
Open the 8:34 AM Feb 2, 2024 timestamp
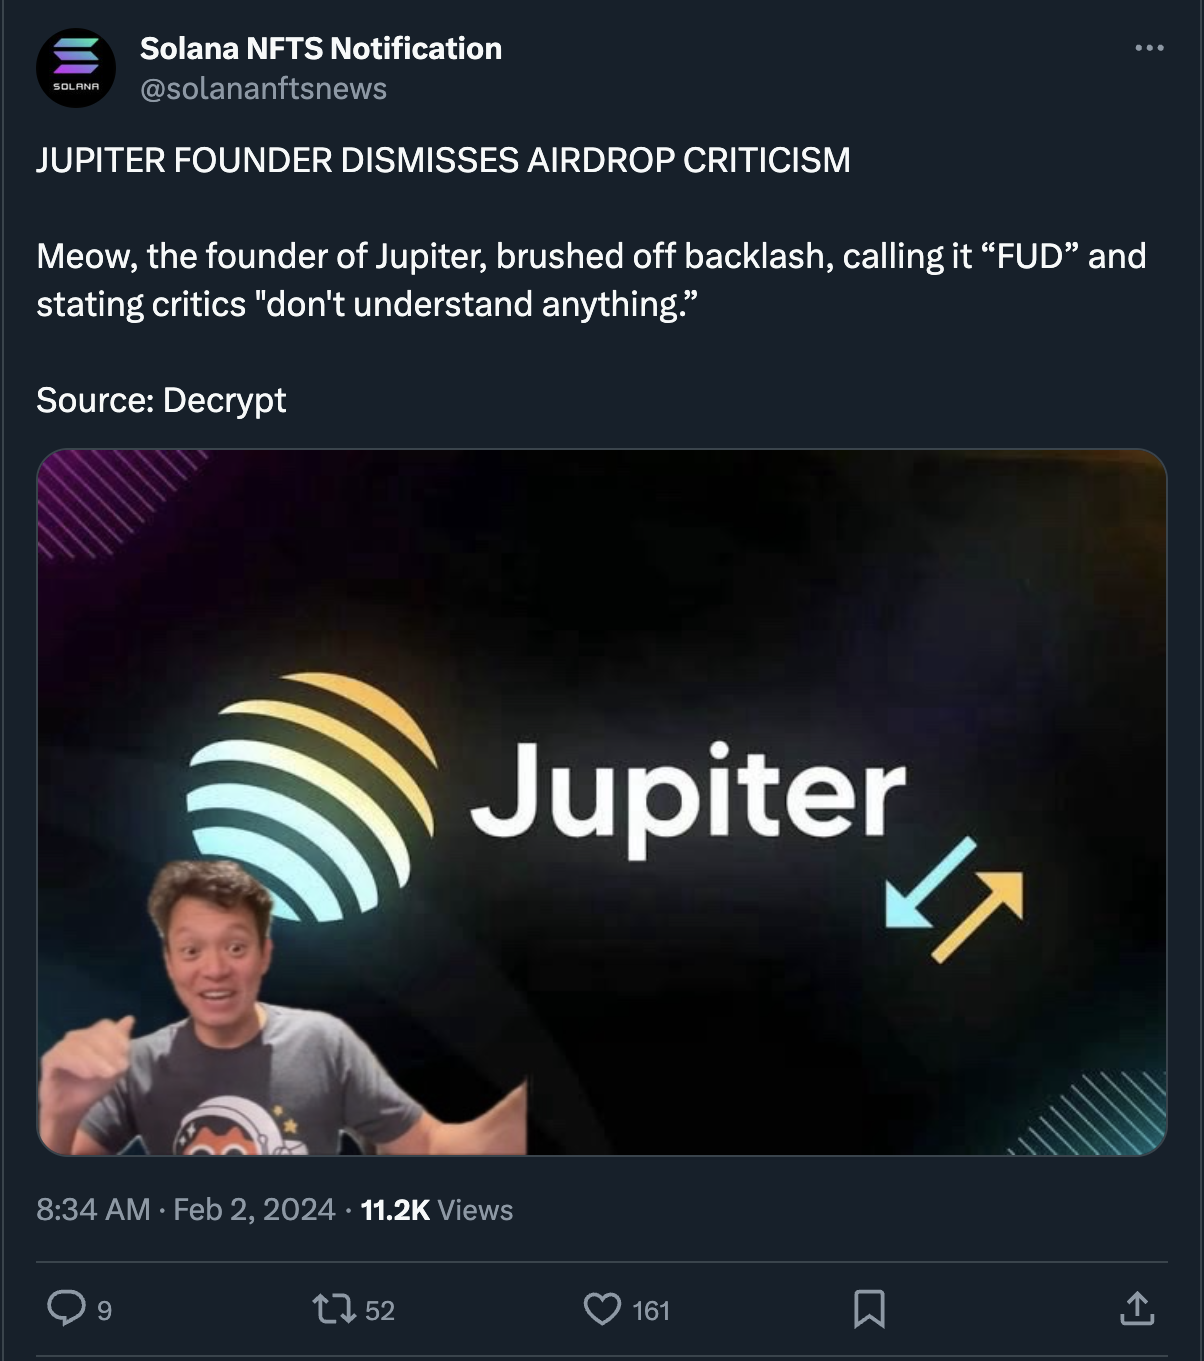click(x=185, y=1210)
